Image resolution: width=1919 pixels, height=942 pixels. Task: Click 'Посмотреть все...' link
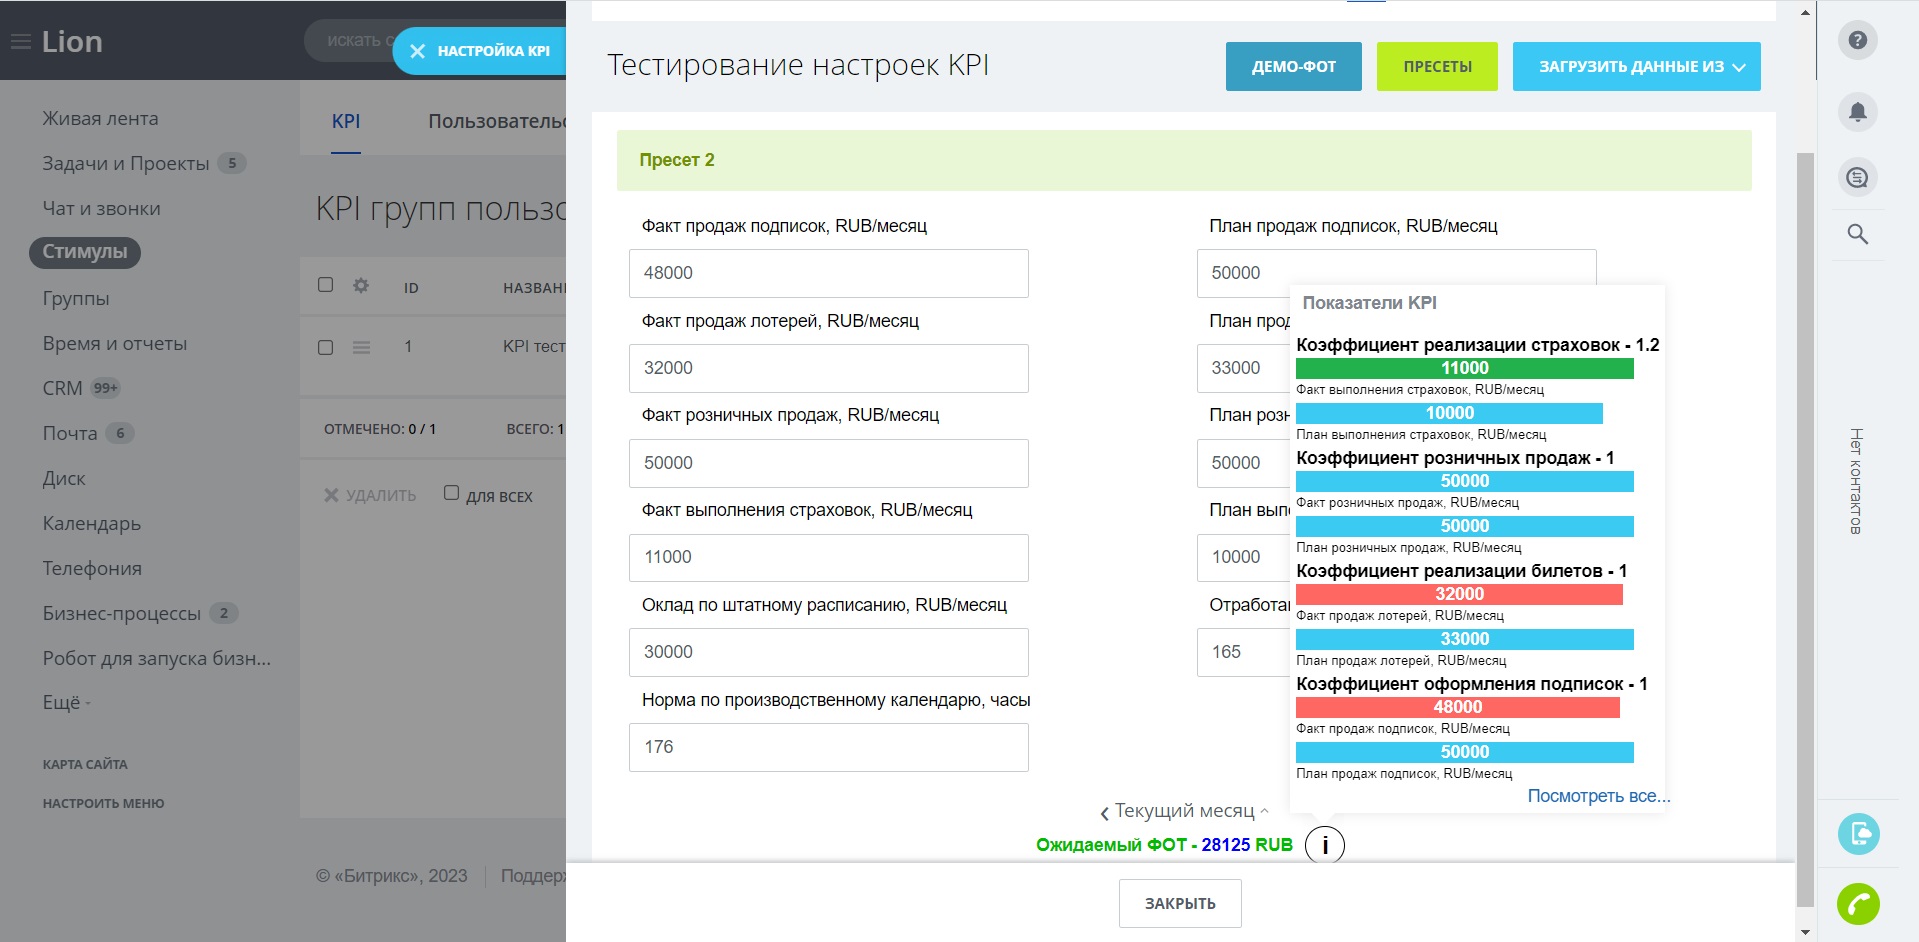click(1598, 796)
